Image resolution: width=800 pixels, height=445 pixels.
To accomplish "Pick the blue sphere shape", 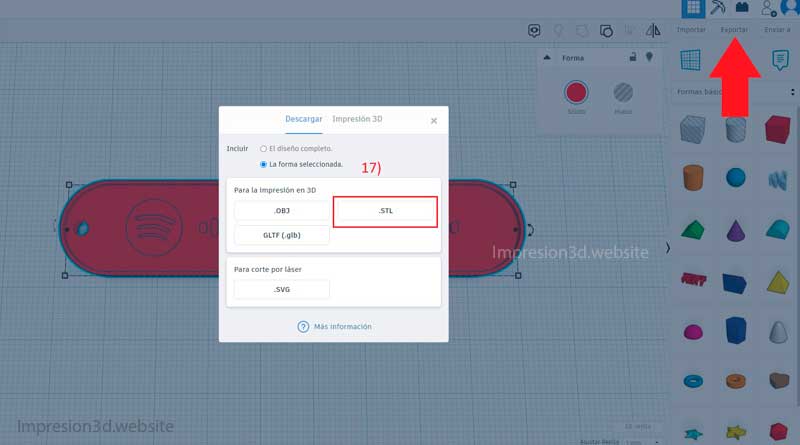I will pyautogui.click(x=736, y=178).
